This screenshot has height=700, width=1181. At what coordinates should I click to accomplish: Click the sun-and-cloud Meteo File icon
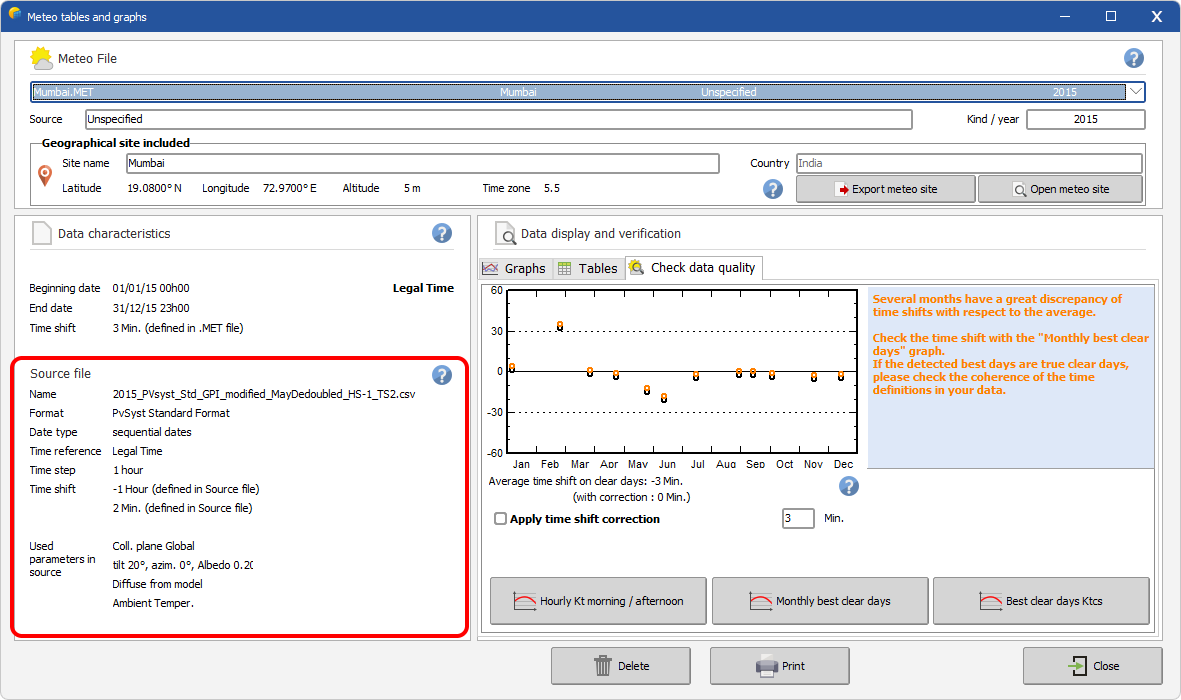point(41,58)
